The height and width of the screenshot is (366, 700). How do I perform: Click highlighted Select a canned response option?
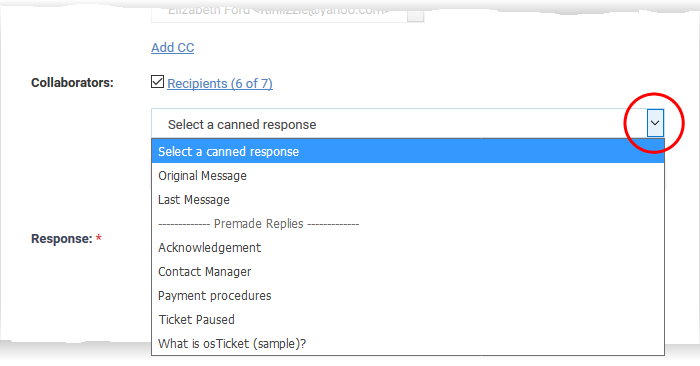click(408, 151)
